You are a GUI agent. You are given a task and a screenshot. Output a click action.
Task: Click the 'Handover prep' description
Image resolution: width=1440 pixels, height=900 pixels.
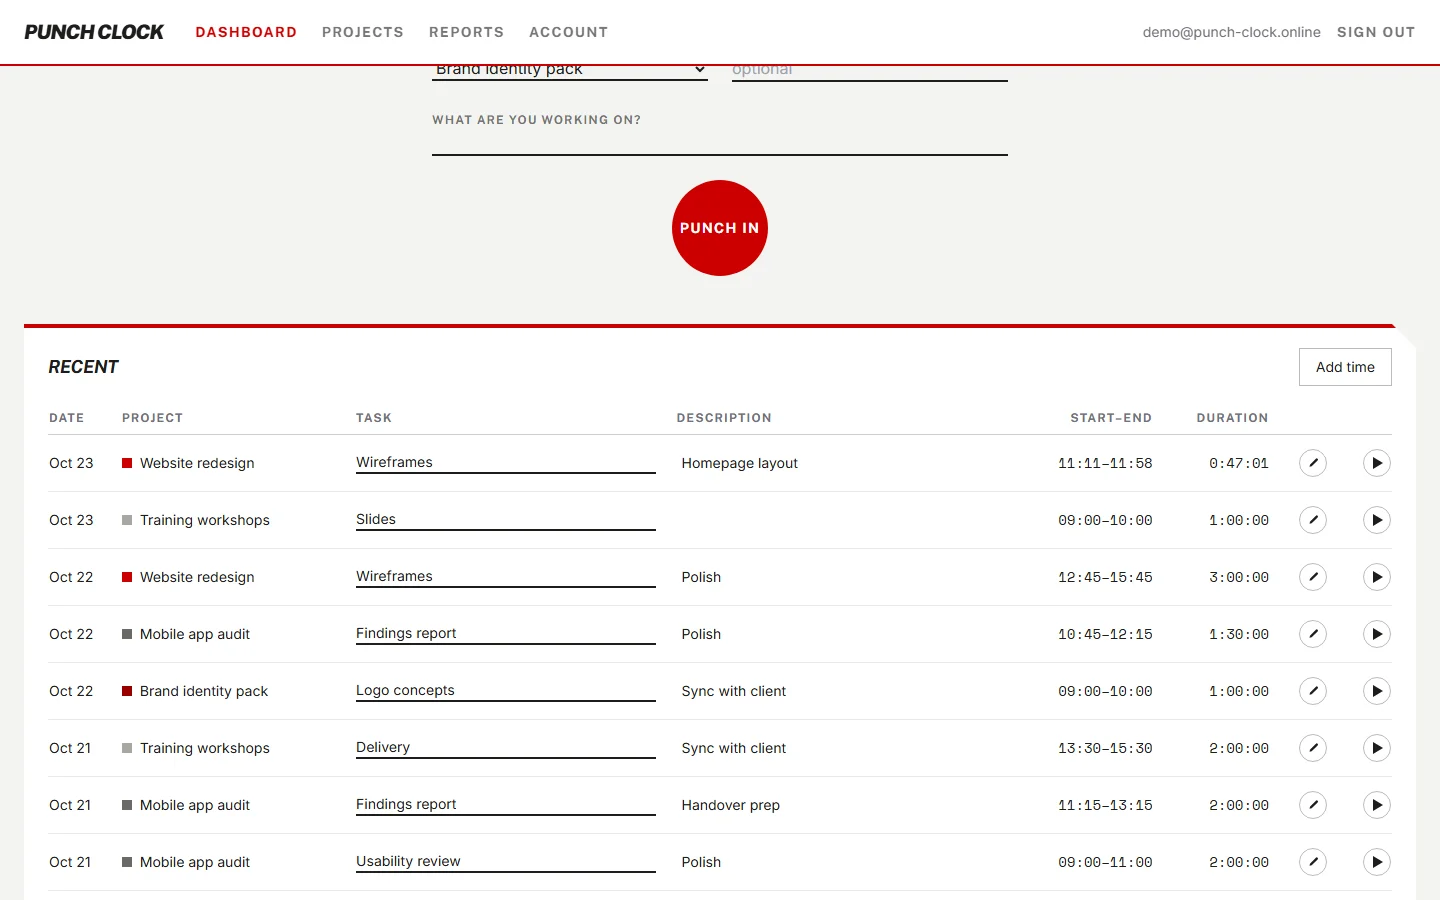[x=731, y=805]
